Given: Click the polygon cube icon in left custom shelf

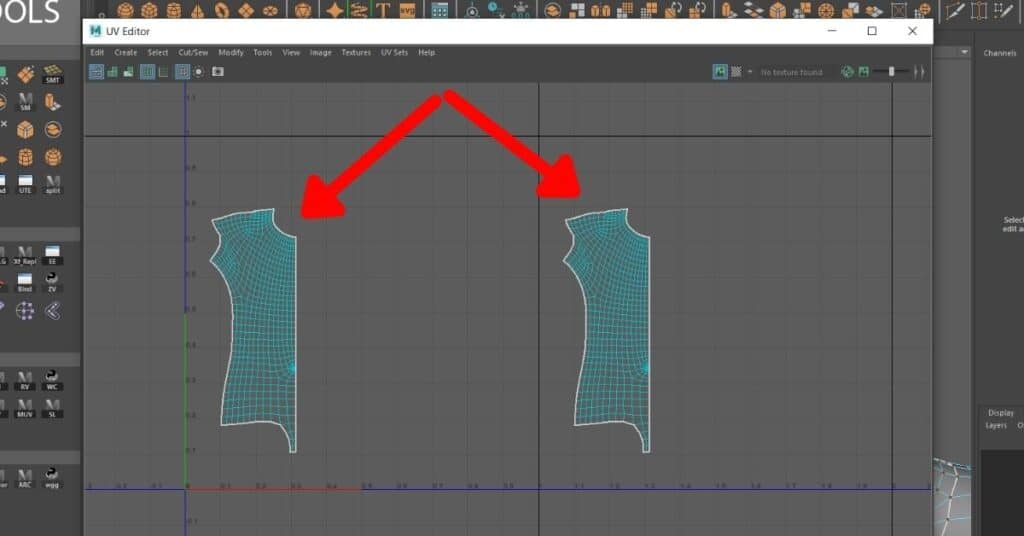Looking at the screenshot, I should [25, 129].
